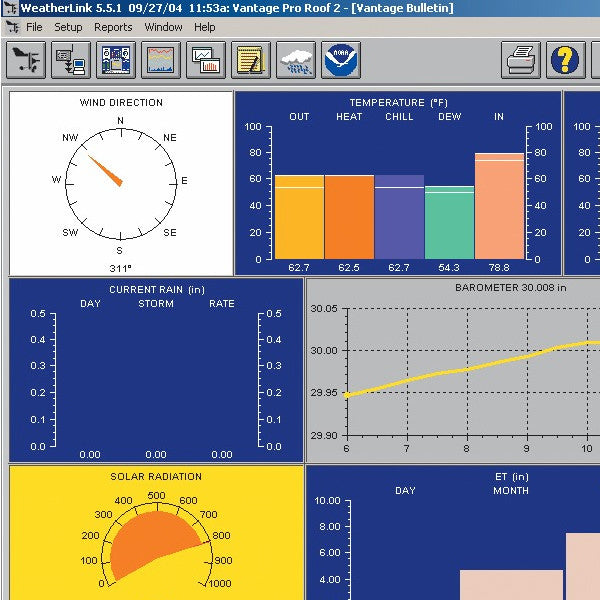Image resolution: width=600 pixels, height=600 pixels.
Task: Click the CHILL temperature bar
Action: point(399,217)
